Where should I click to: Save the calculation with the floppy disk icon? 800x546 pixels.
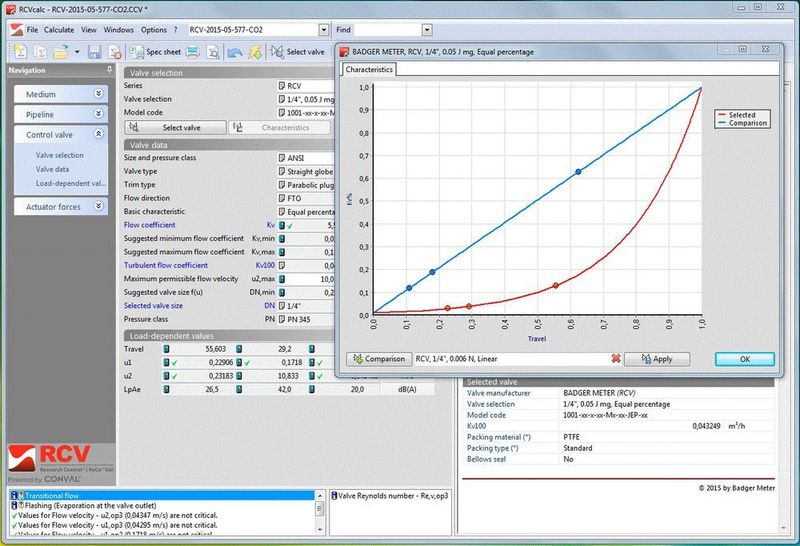[94, 52]
